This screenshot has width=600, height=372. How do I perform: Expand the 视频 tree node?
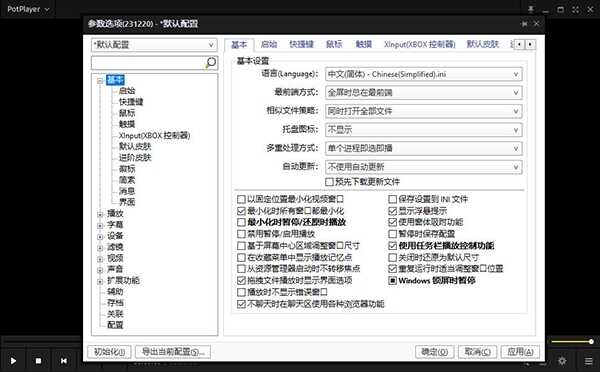[100, 259]
